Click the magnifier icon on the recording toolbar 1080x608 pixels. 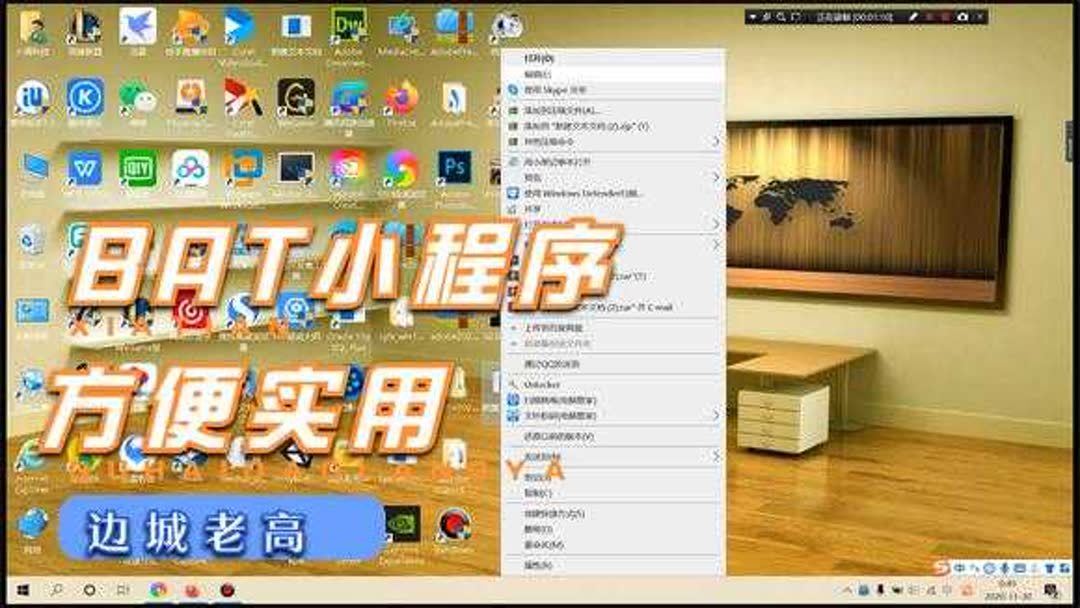coord(780,17)
